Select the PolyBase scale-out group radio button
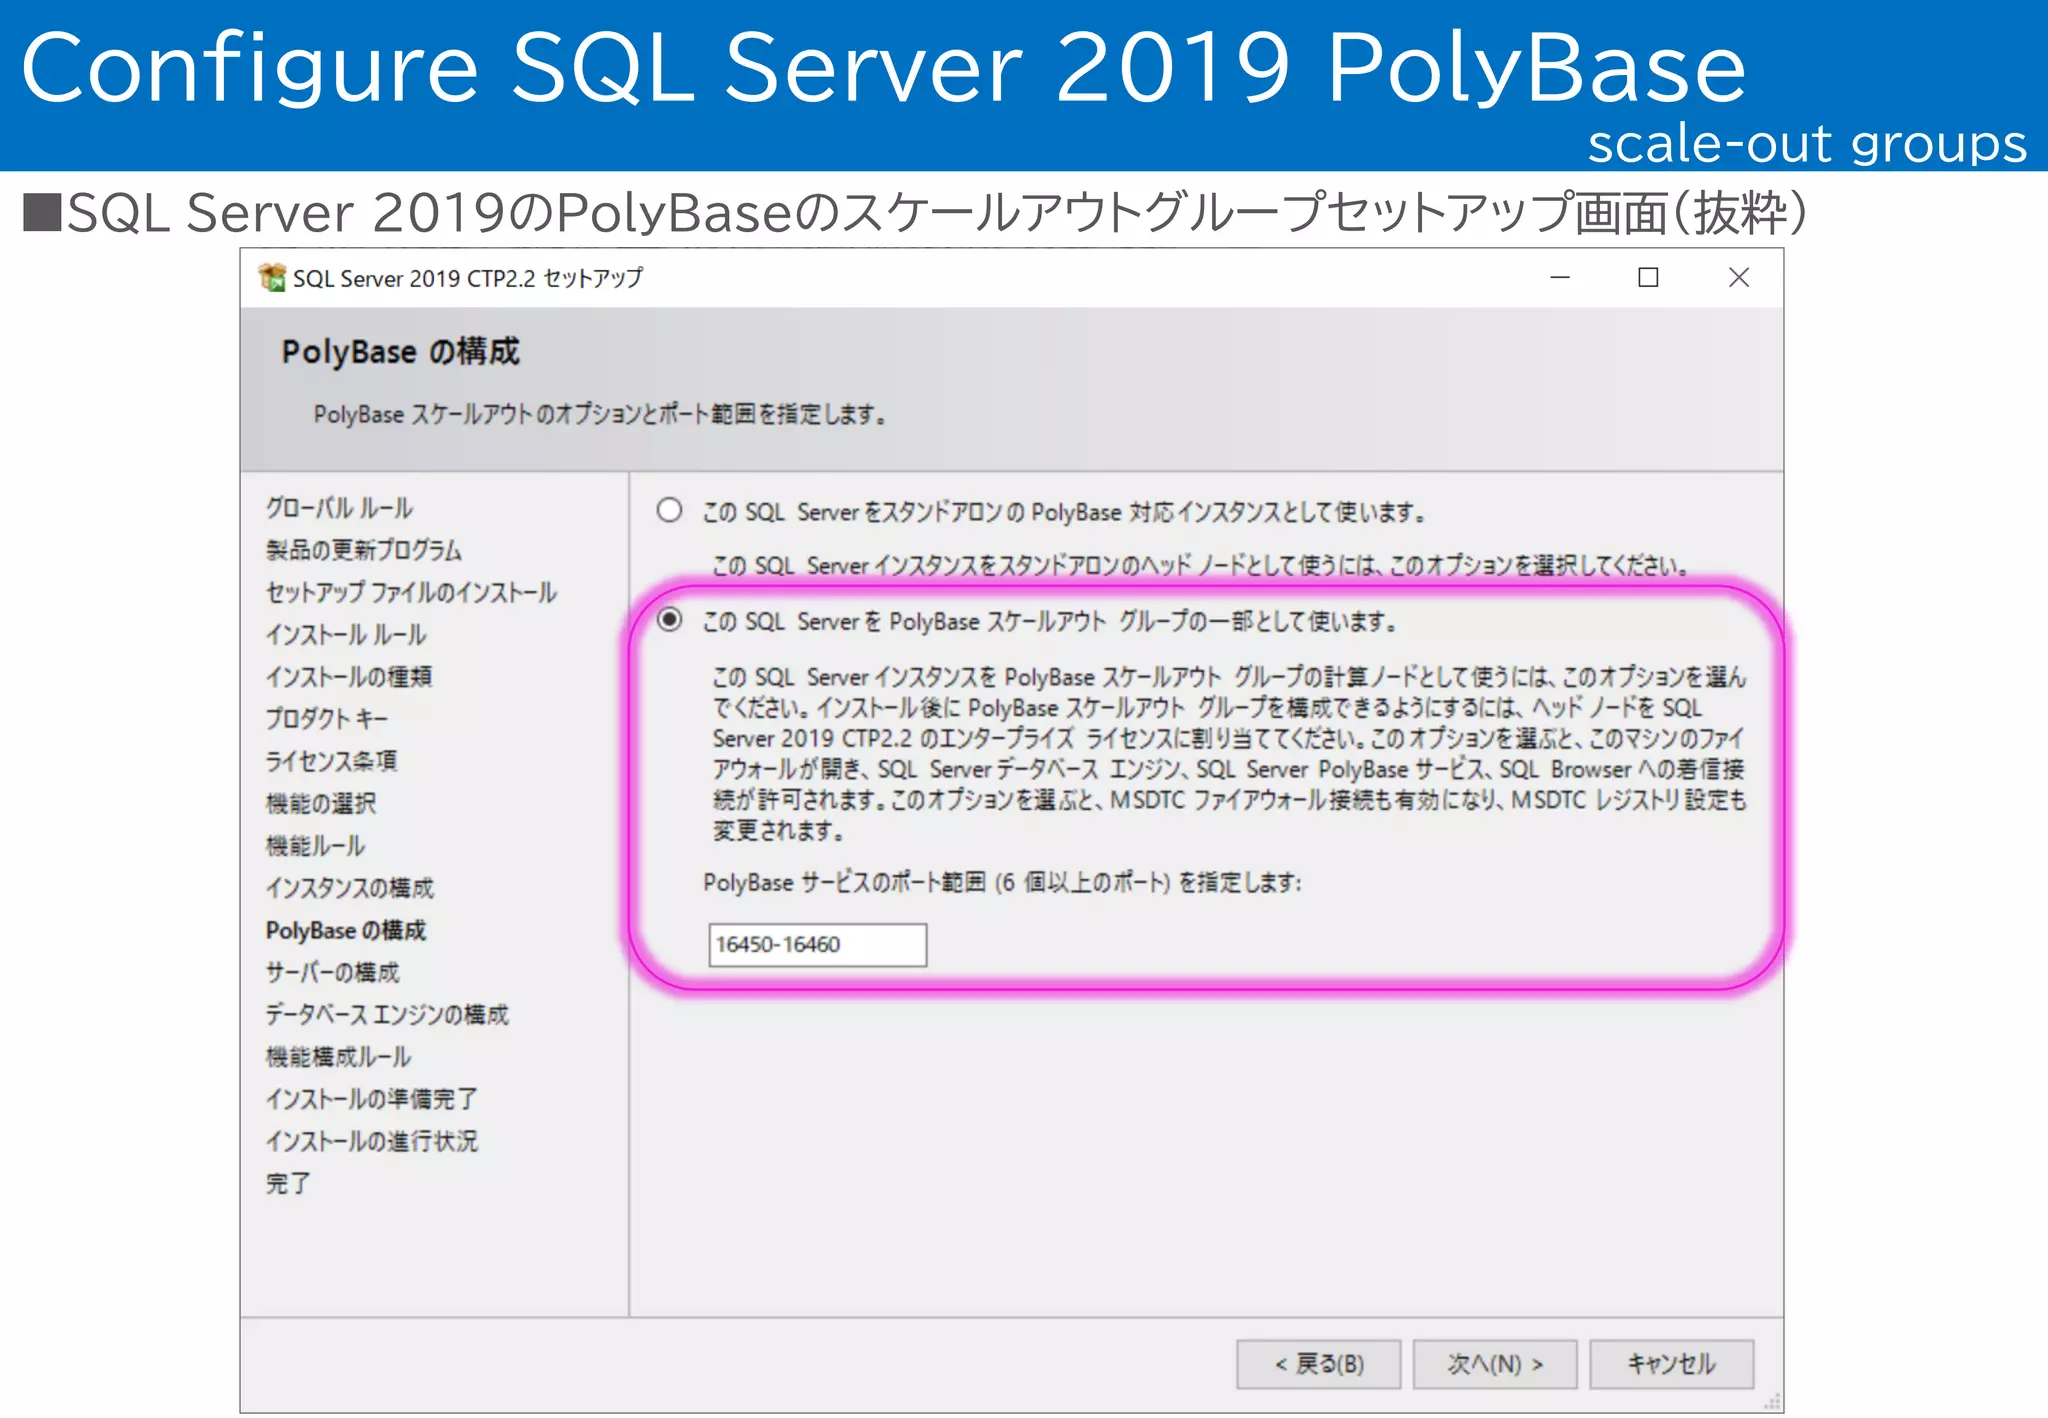Image resolution: width=2048 pixels, height=1418 pixels. point(669,620)
